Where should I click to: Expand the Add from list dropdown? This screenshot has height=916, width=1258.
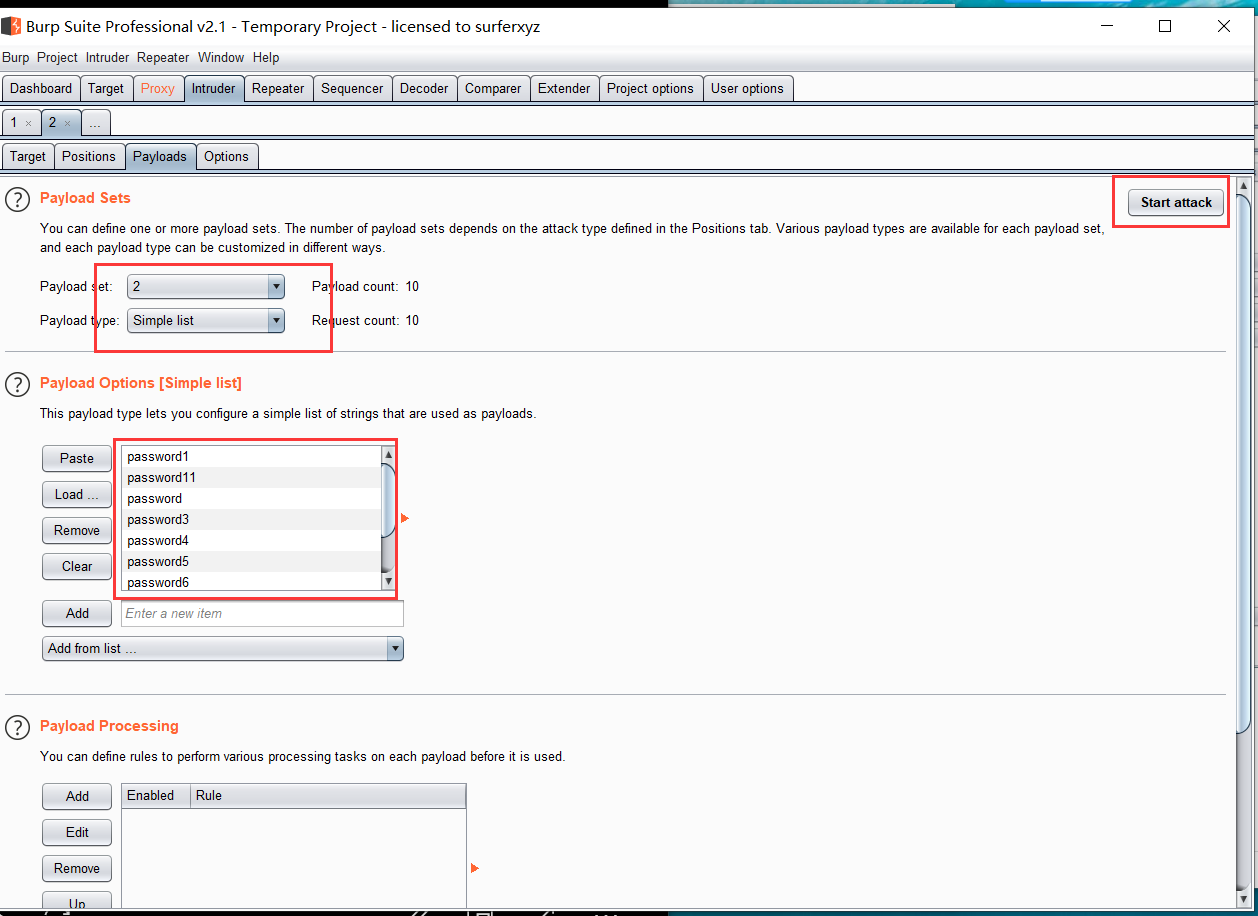(x=223, y=649)
